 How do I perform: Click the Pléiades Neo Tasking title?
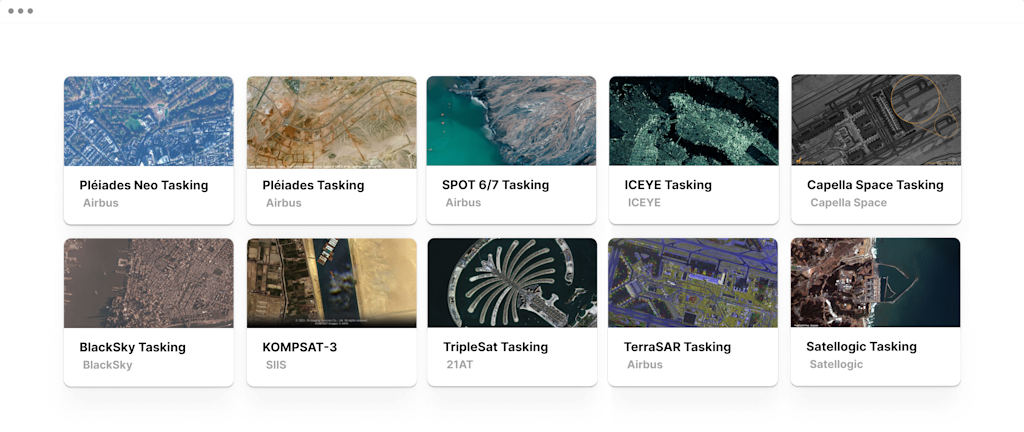click(x=144, y=185)
